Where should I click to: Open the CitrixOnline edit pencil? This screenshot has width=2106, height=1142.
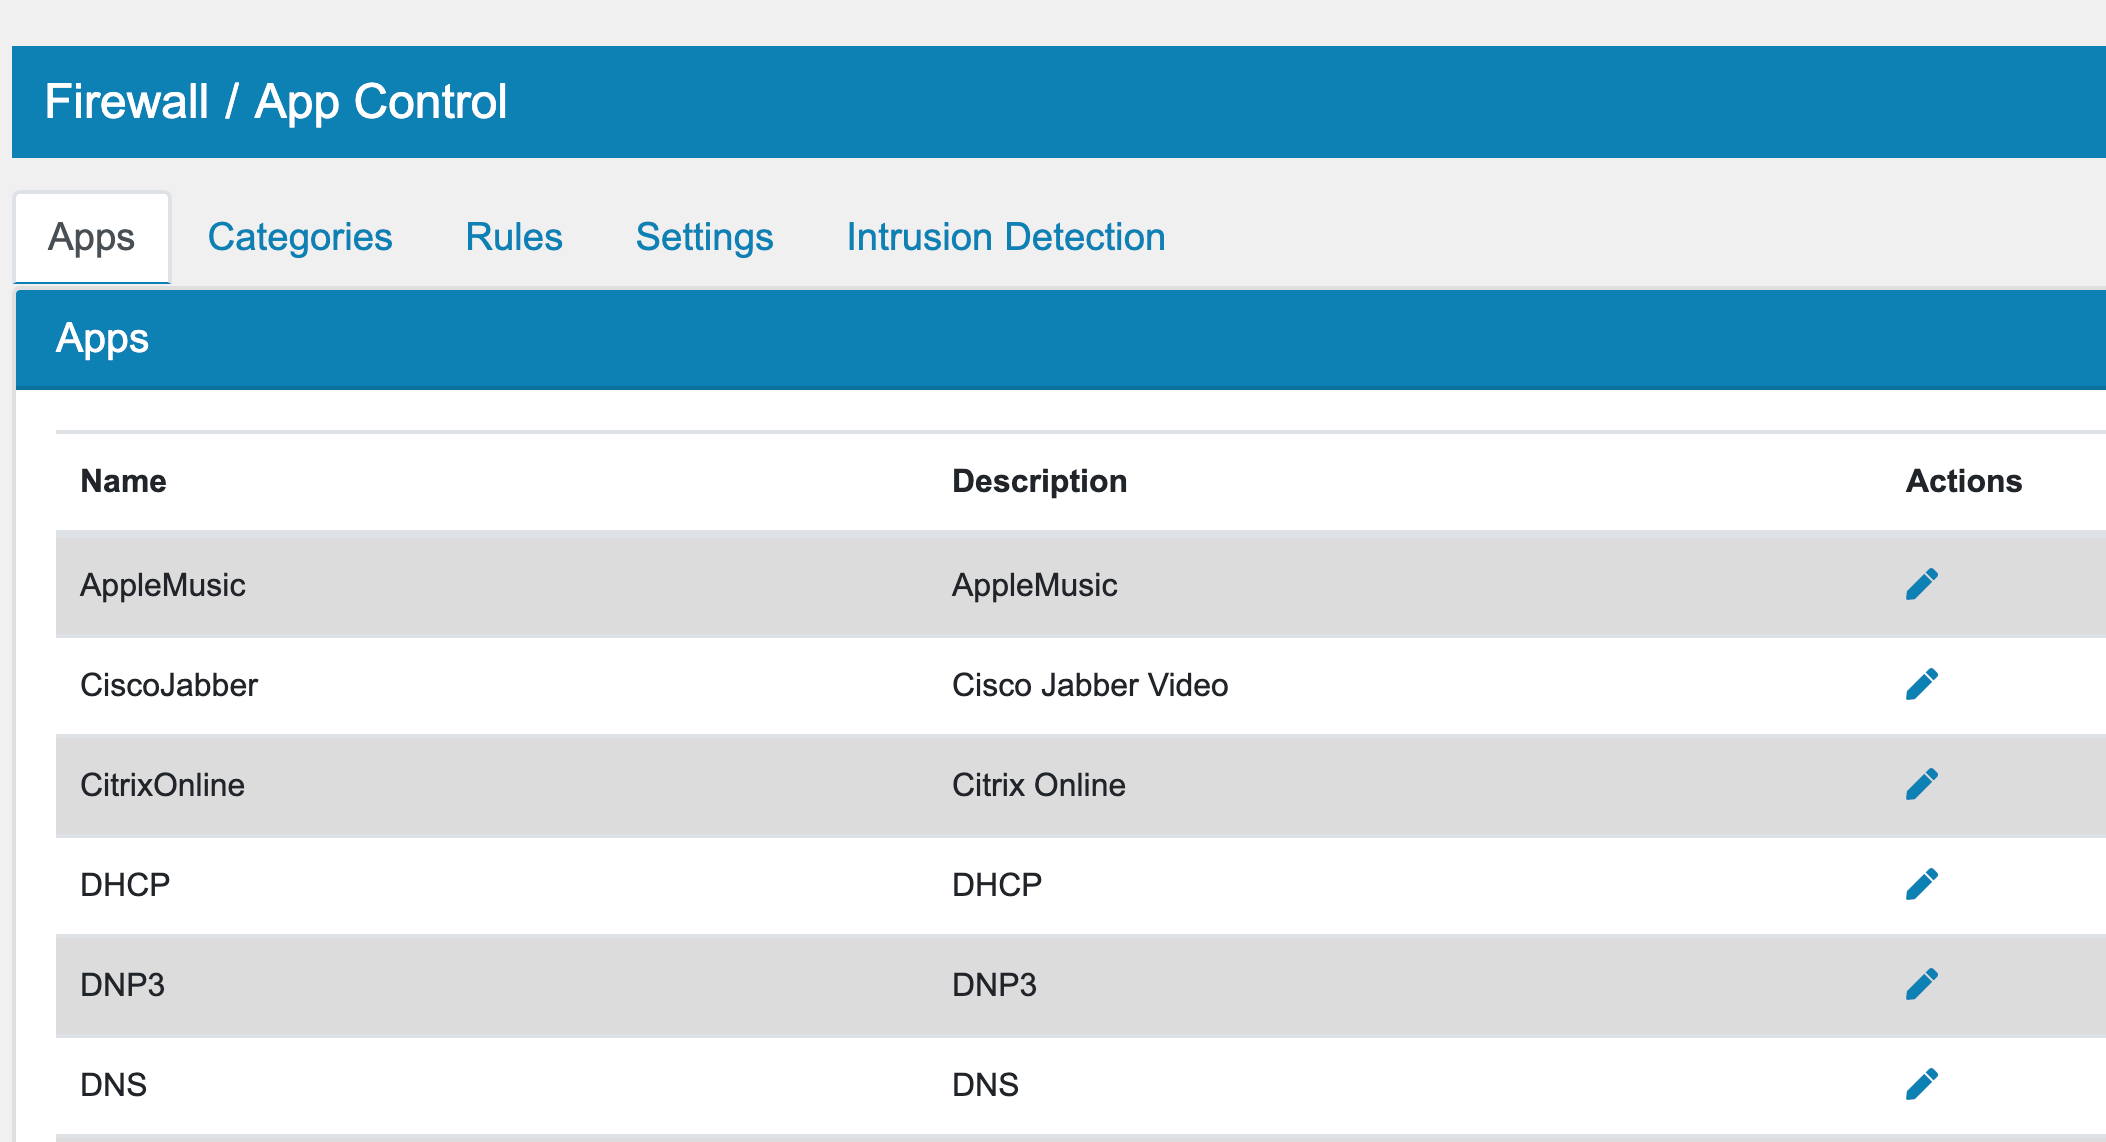pos(1923,784)
